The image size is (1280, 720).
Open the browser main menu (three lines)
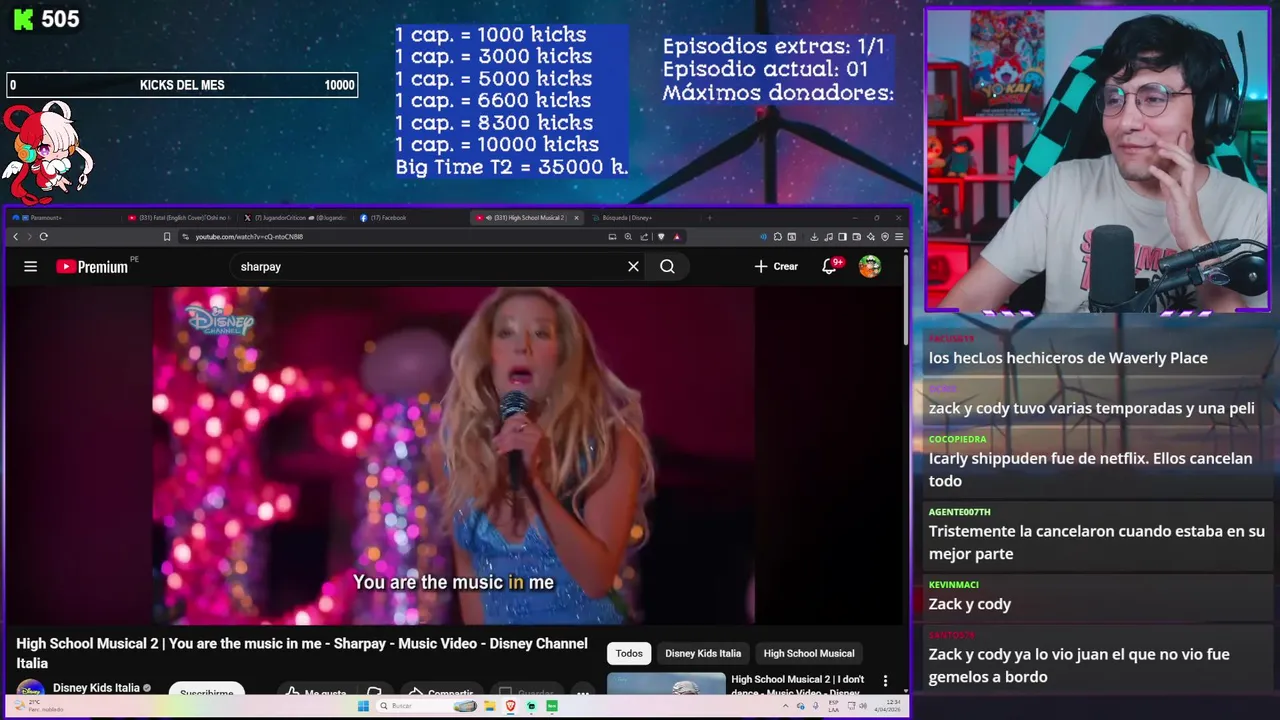coord(899,237)
